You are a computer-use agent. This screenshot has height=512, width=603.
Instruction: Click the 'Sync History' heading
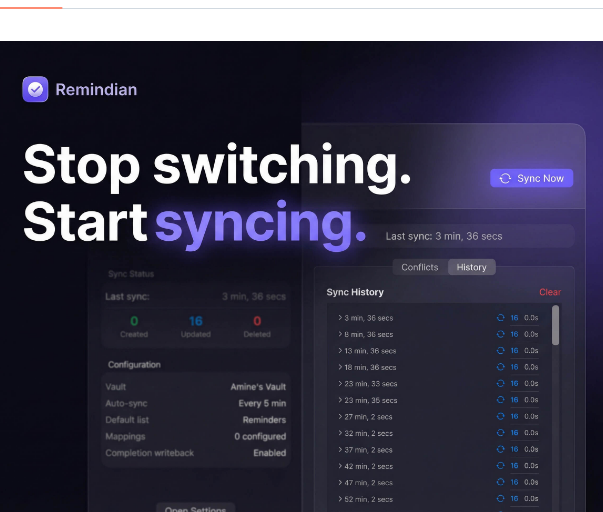click(x=355, y=292)
